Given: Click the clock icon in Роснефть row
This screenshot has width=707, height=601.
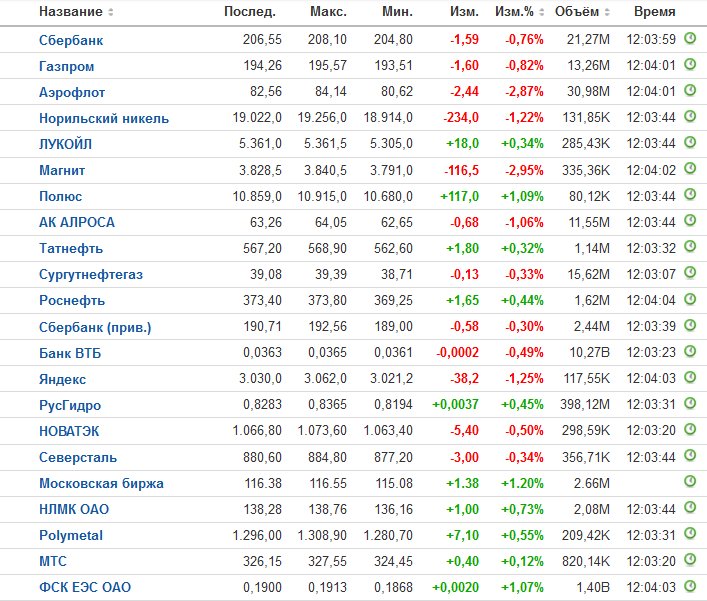Looking at the screenshot, I should [690, 299].
